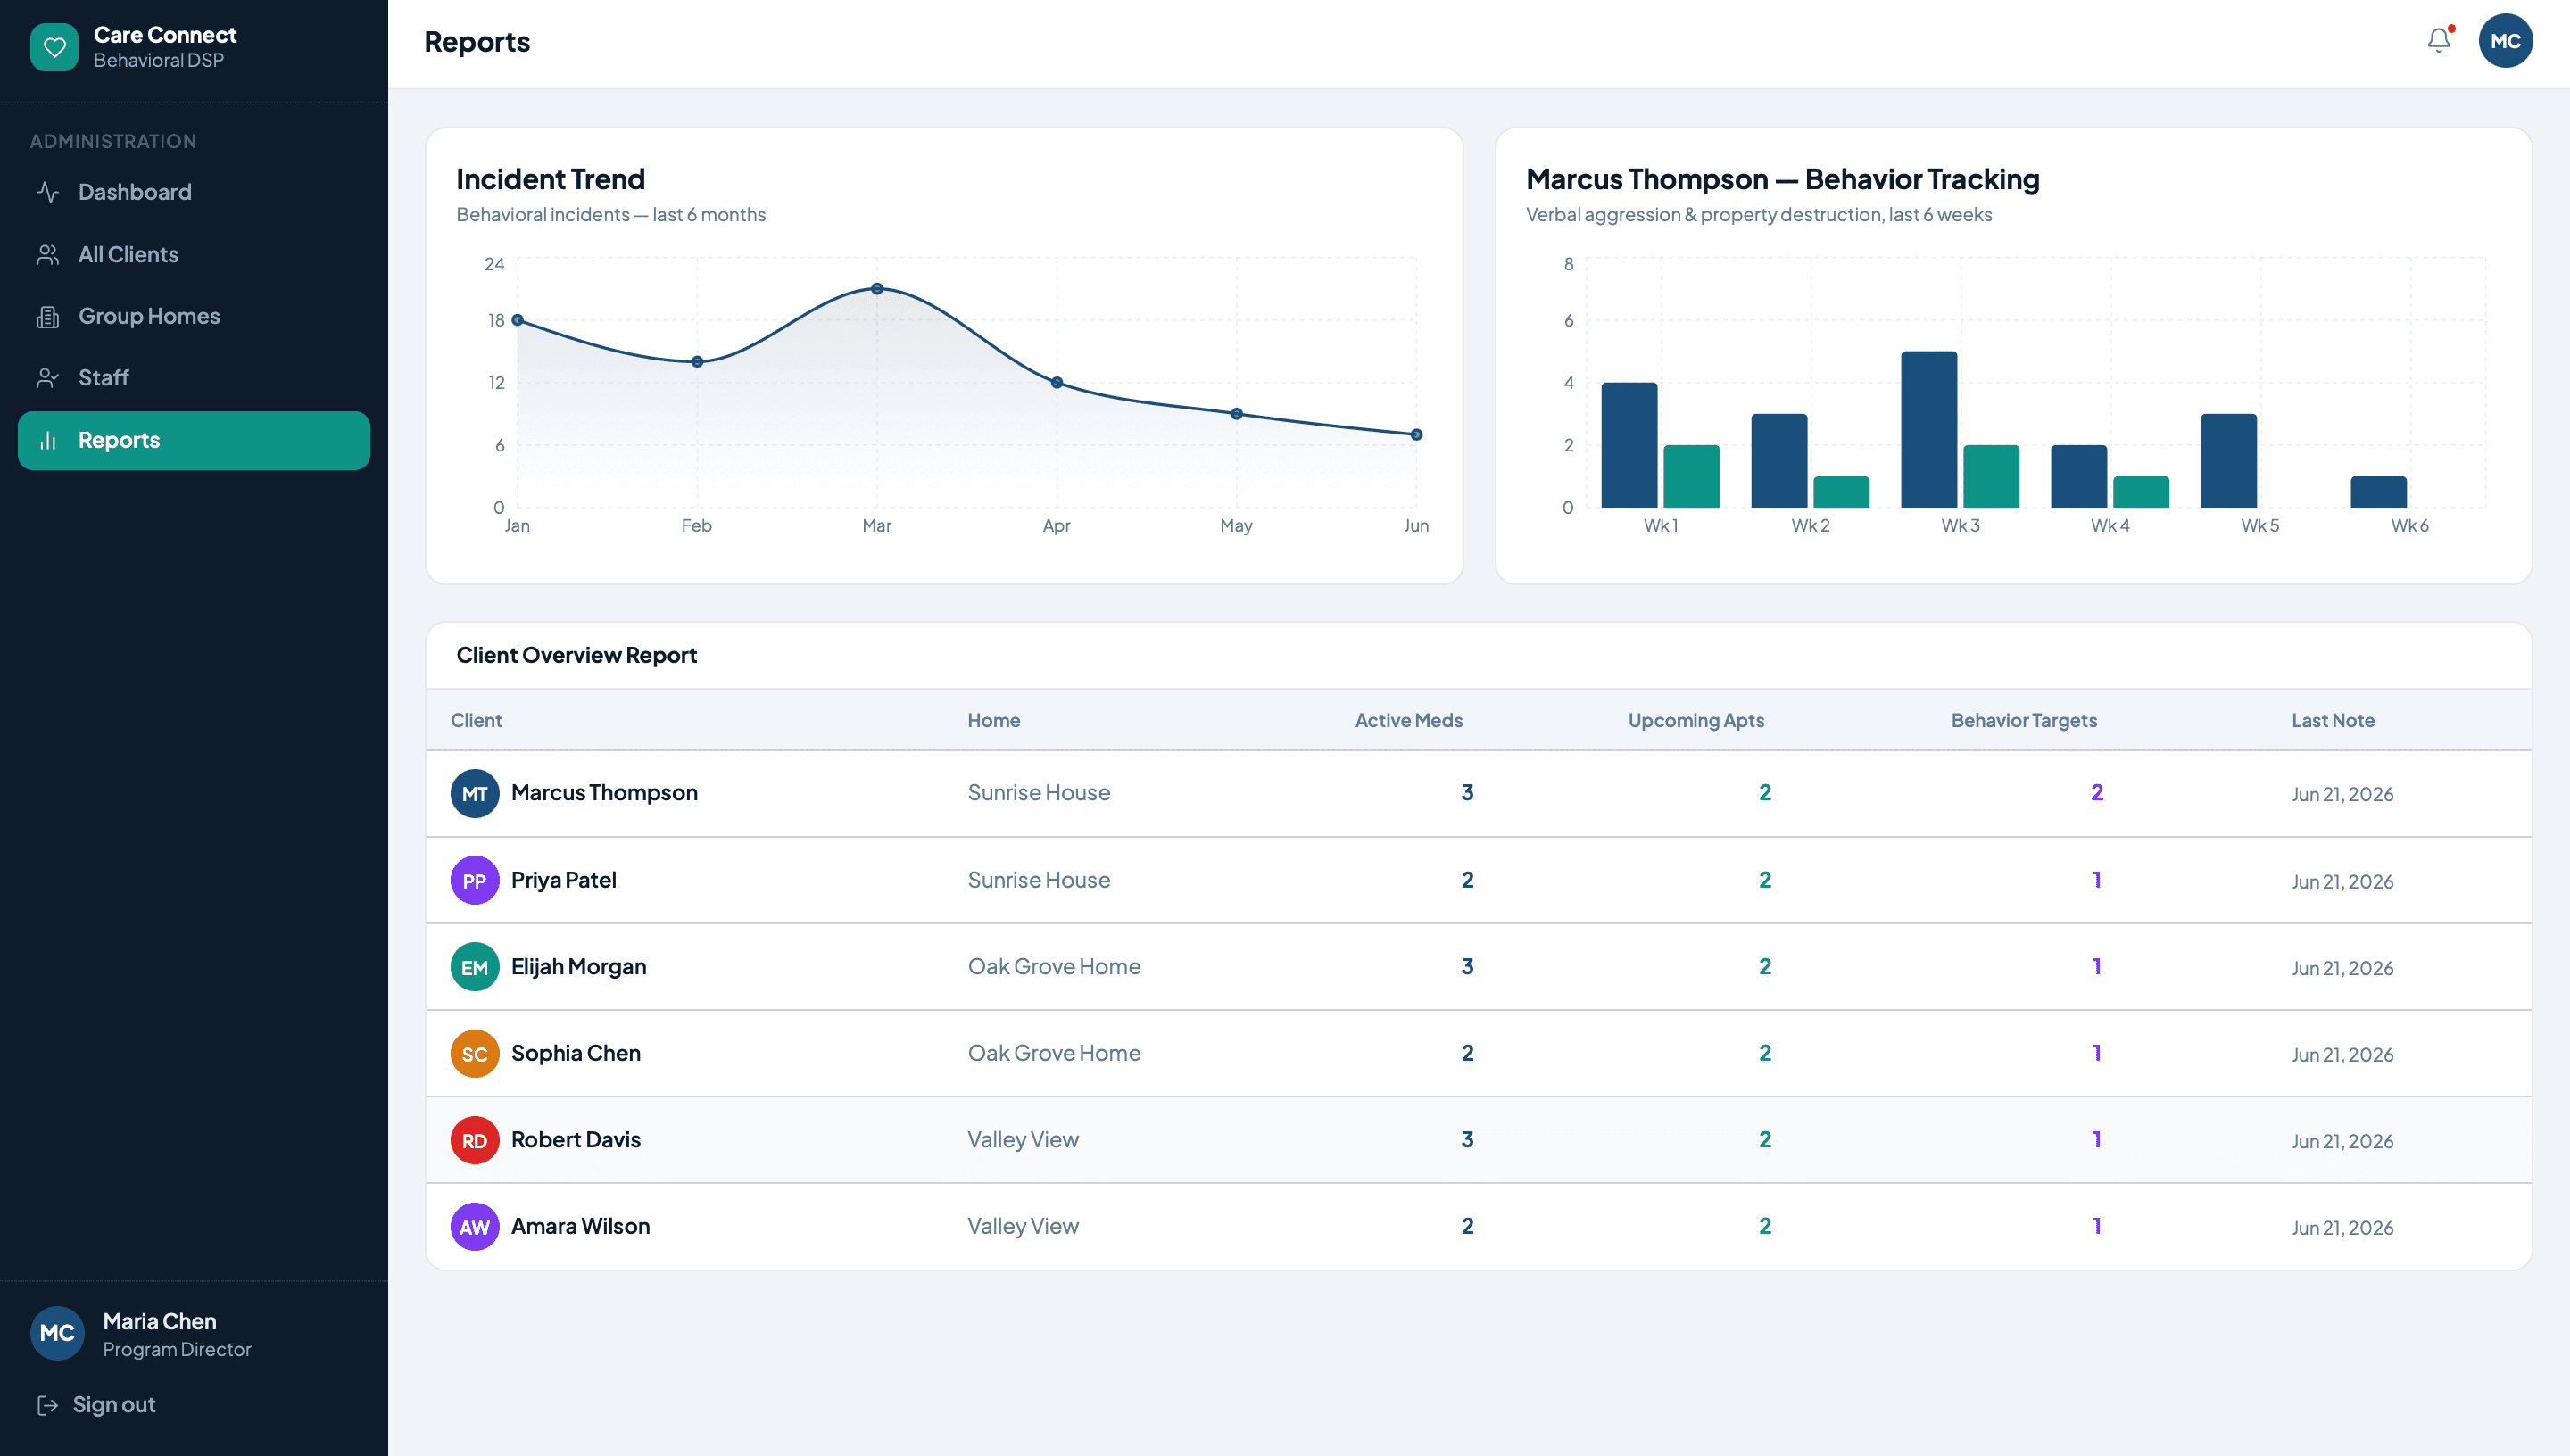Viewport: 2570px width, 1456px height.
Task: Click the Upcoming Apts column header
Action: click(x=1695, y=720)
